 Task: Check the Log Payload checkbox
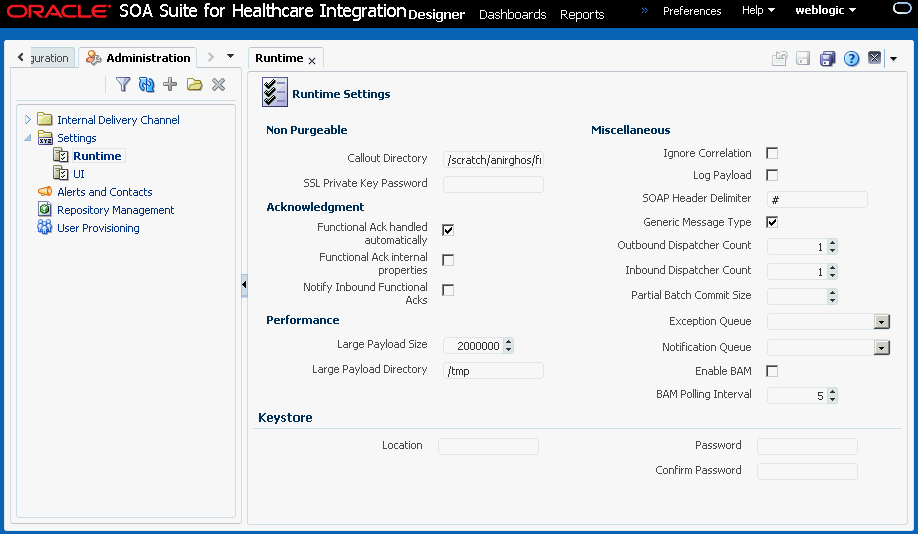(x=772, y=176)
